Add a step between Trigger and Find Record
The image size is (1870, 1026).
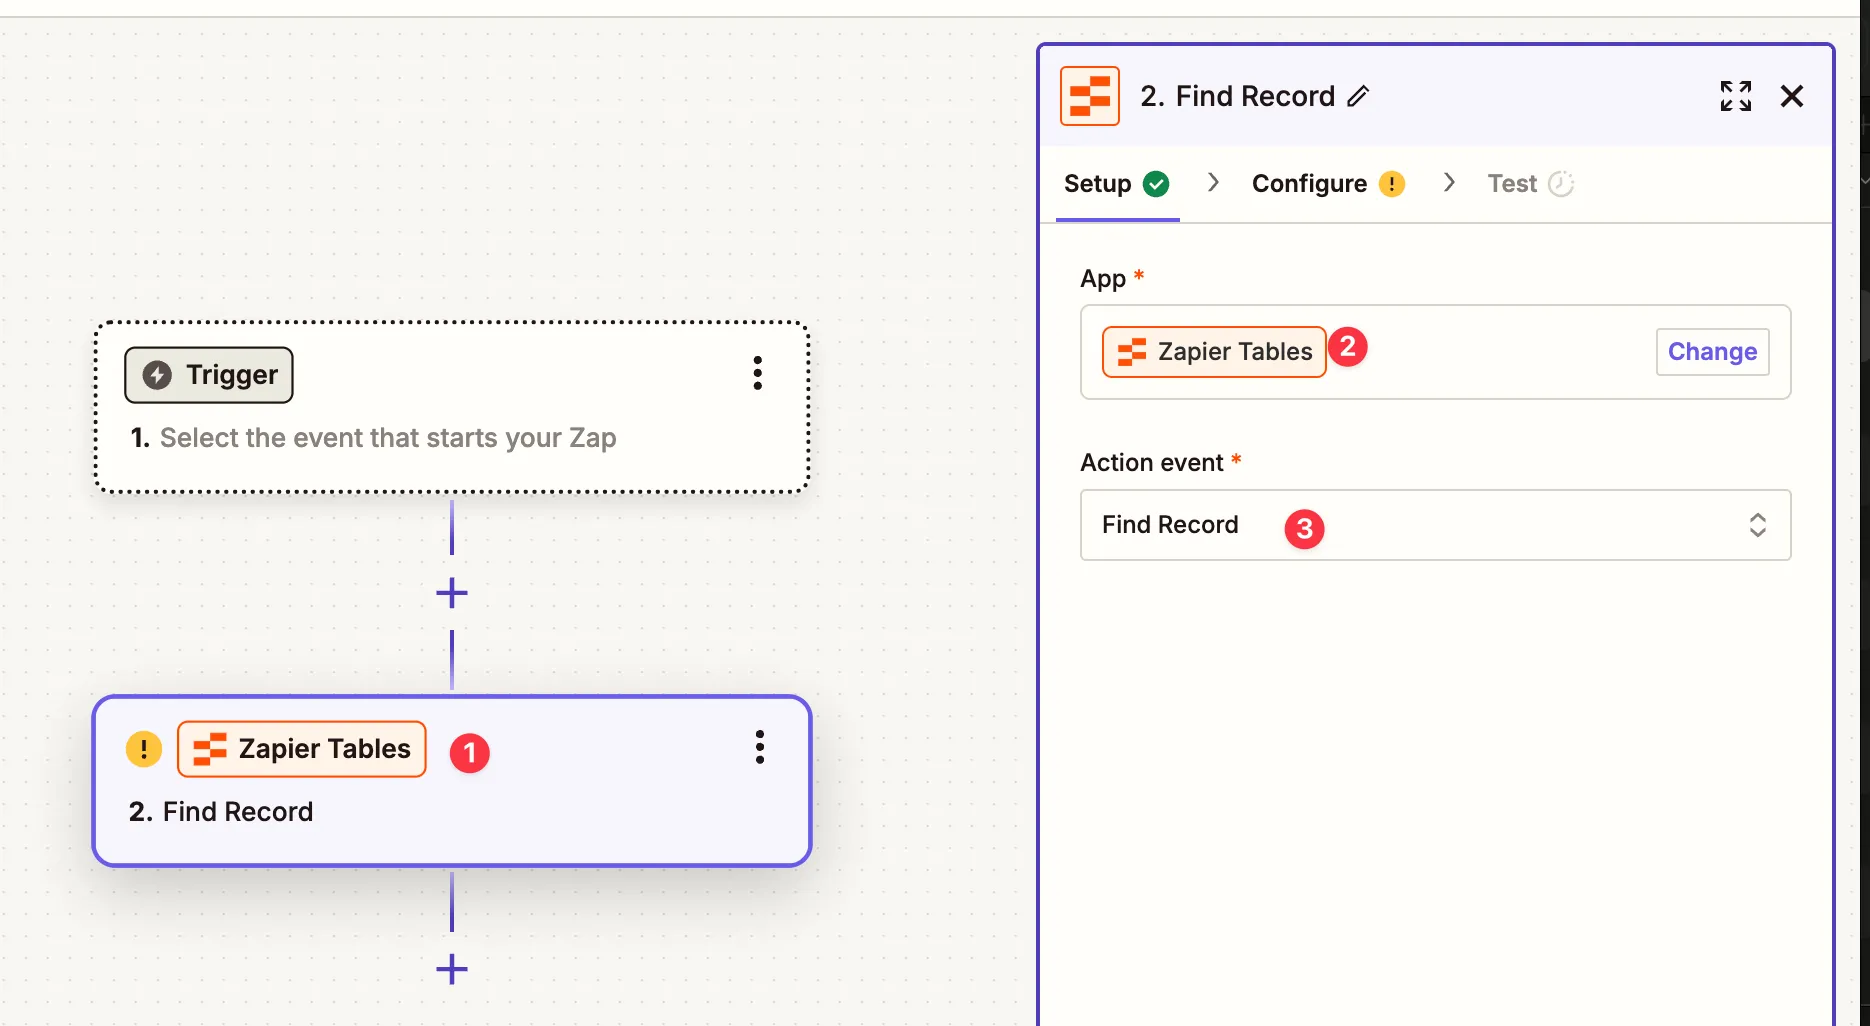coord(452,593)
